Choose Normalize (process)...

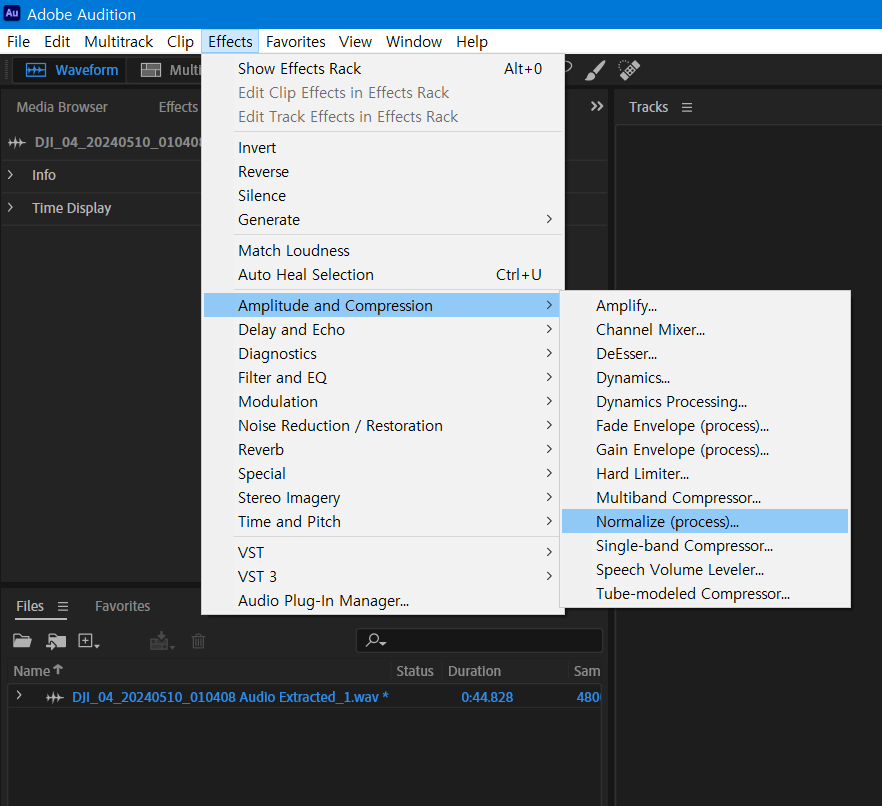(705, 521)
